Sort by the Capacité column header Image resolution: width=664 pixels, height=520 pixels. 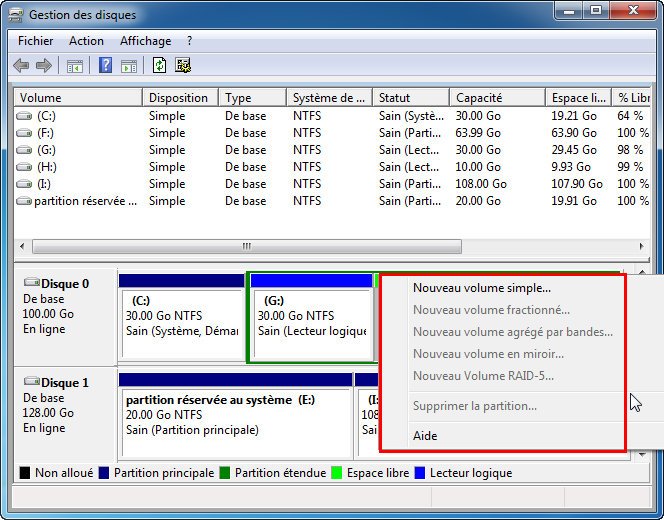coord(497,98)
